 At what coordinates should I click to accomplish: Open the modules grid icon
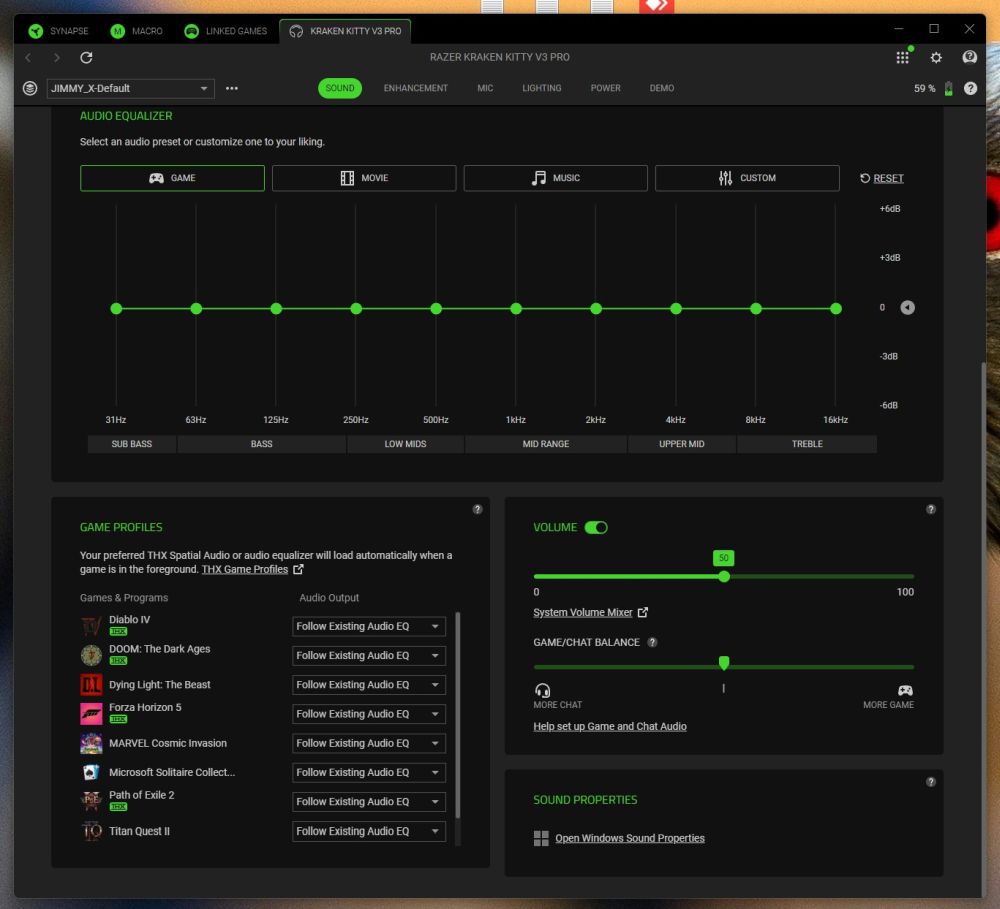[x=903, y=58]
